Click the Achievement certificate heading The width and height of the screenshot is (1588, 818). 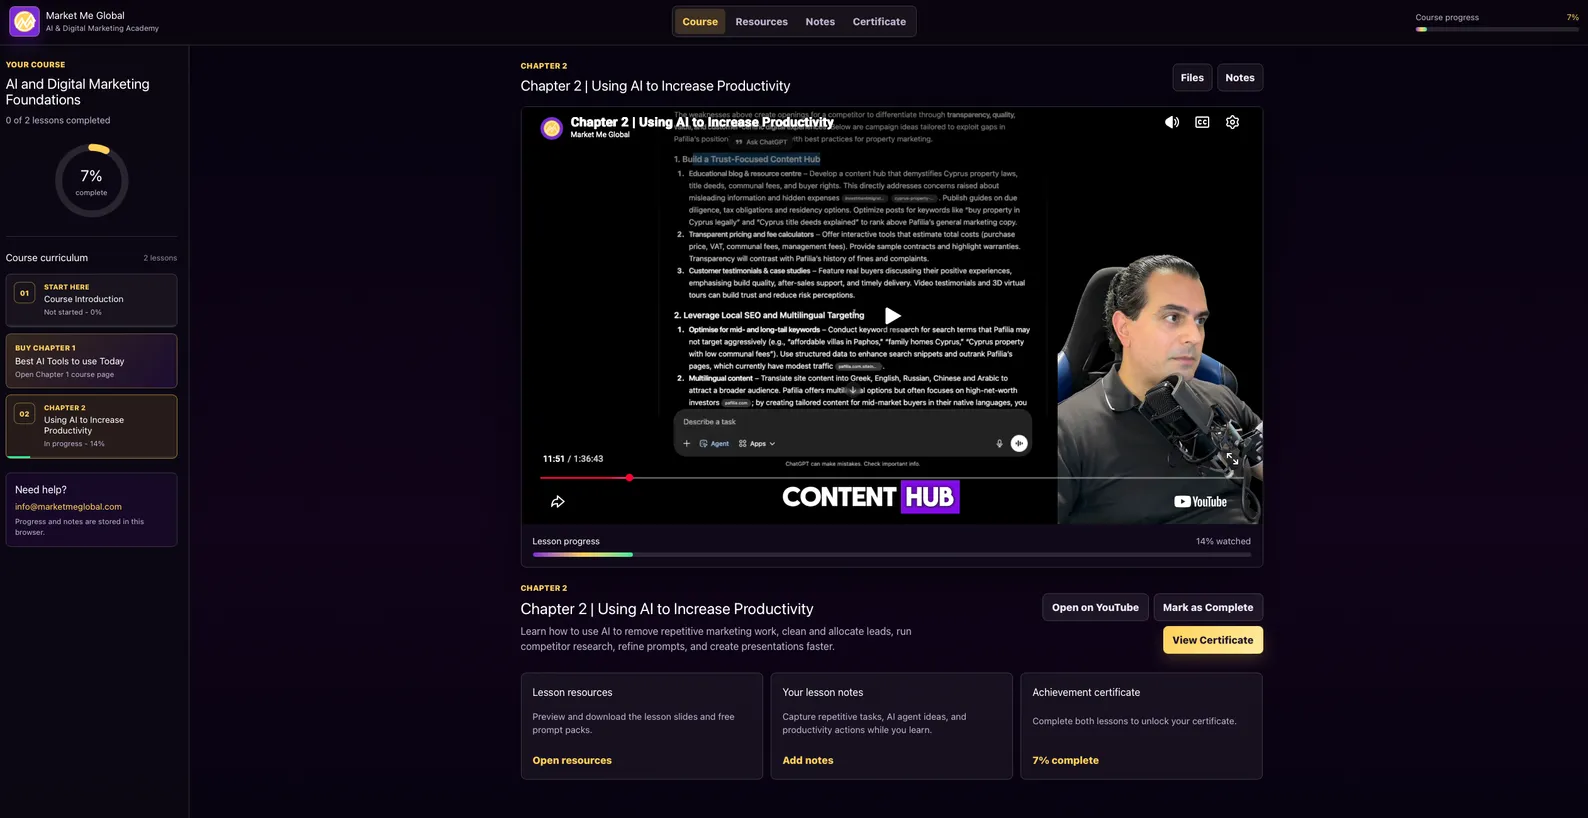(x=1086, y=693)
